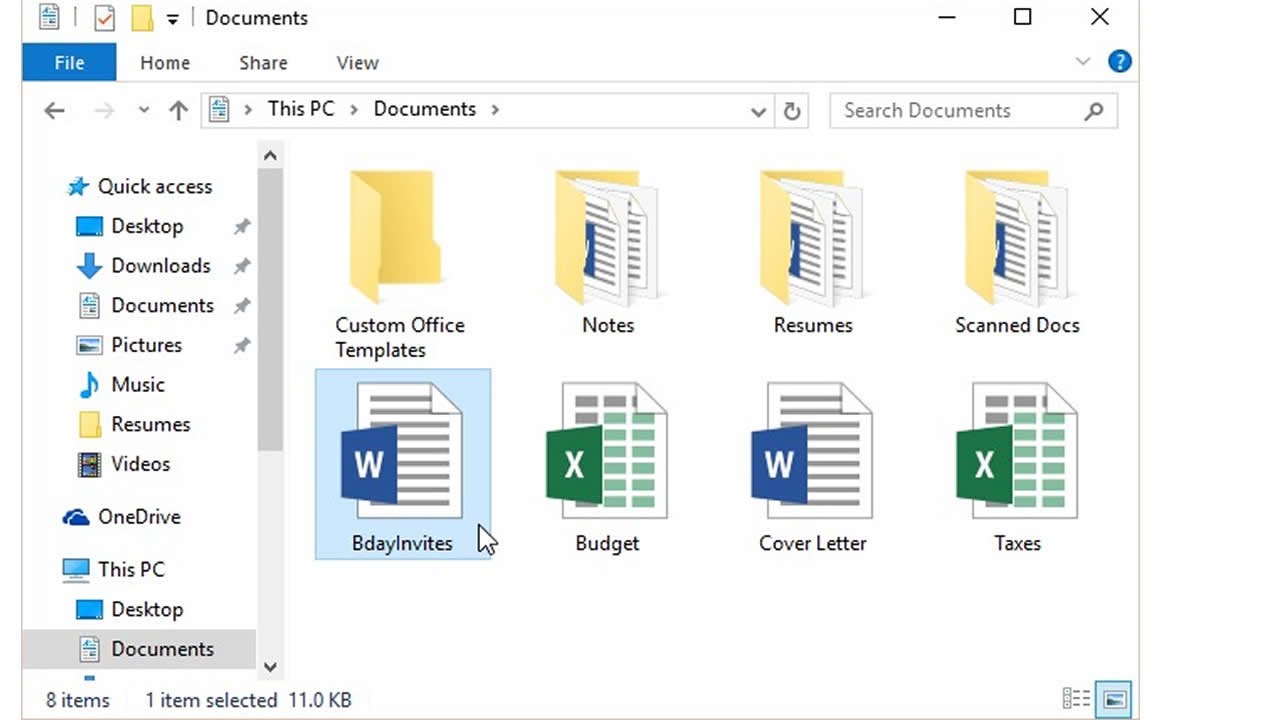The image size is (1280, 720).
Task: Click chevron after Documents in address bar
Action: point(495,110)
